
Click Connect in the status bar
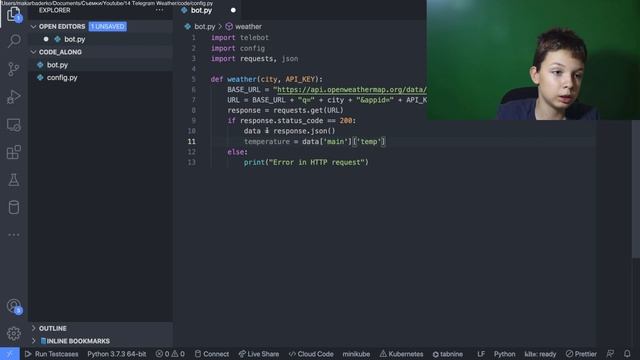[212, 354]
